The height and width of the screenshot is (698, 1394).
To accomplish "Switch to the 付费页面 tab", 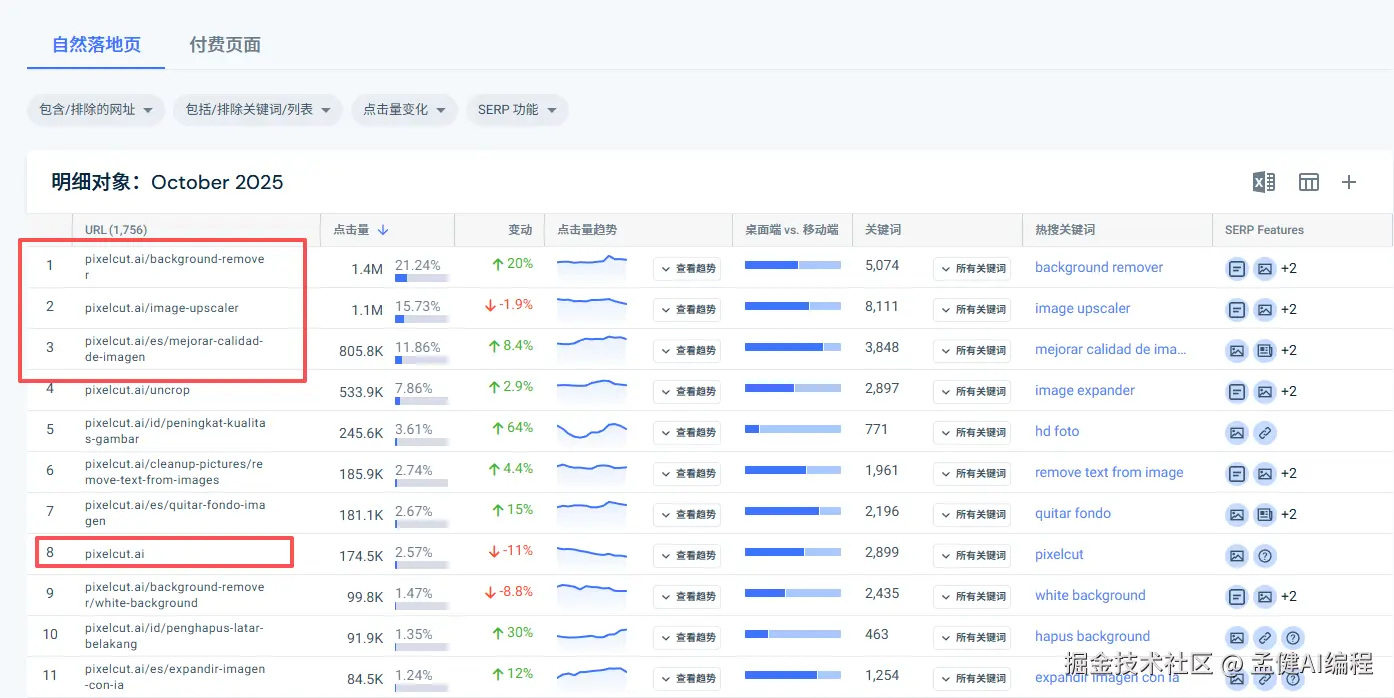I will [x=225, y=45].
